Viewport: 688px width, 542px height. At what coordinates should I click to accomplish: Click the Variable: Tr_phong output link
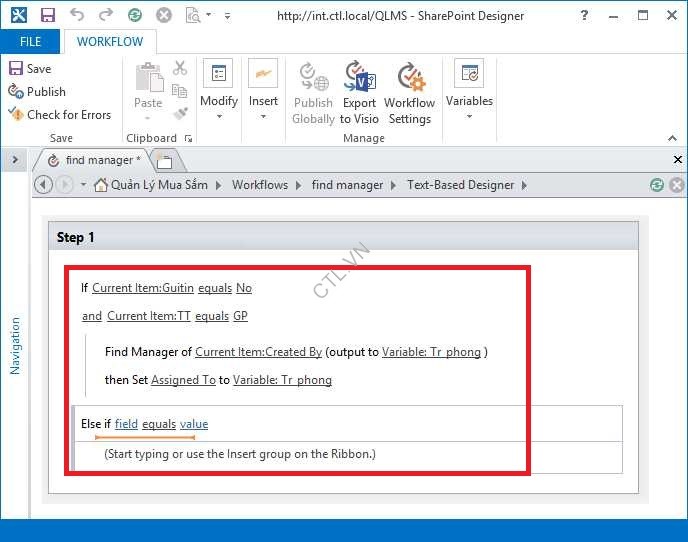pos(432,352)
